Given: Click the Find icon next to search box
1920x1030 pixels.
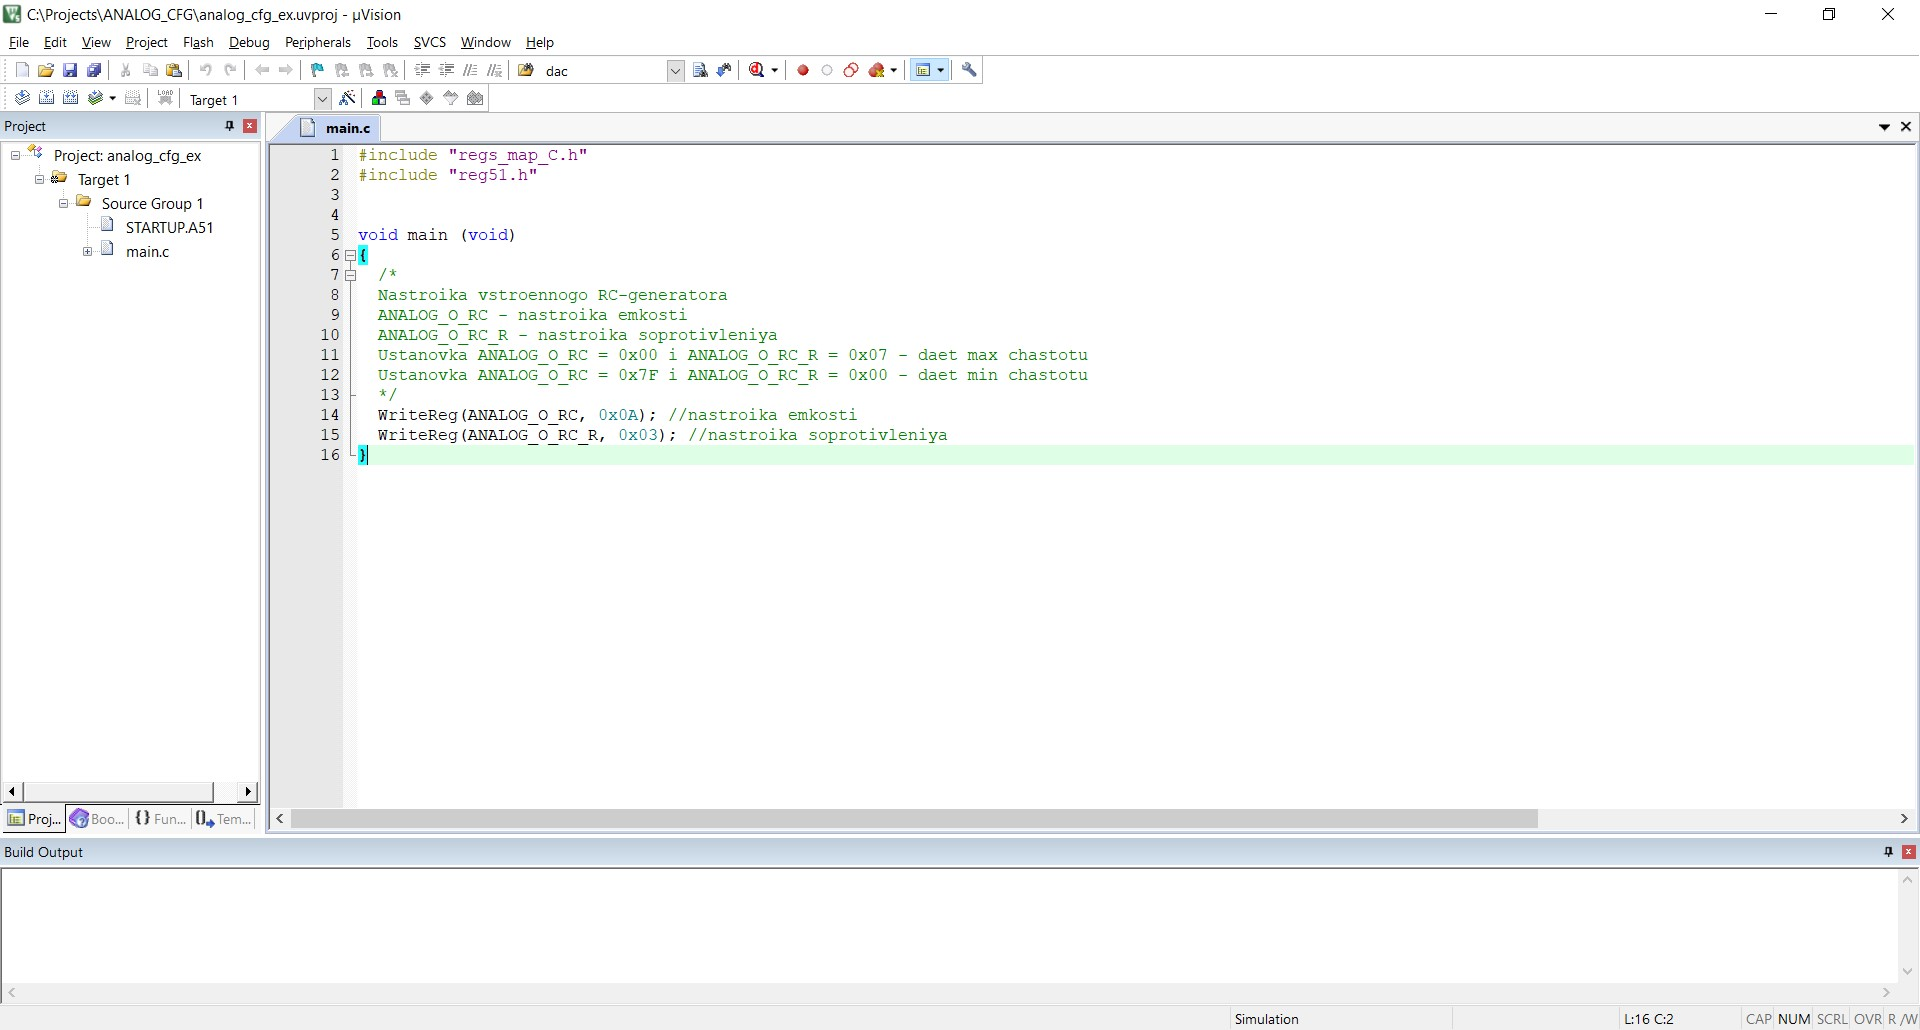Looking at the screenshot, I should (x=700, y=70).
